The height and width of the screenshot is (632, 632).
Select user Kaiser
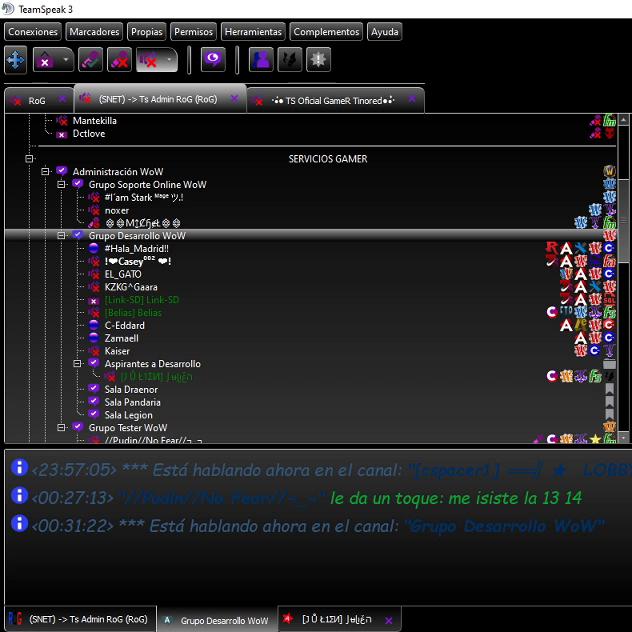pyautogui.click(x=117, y=351)
